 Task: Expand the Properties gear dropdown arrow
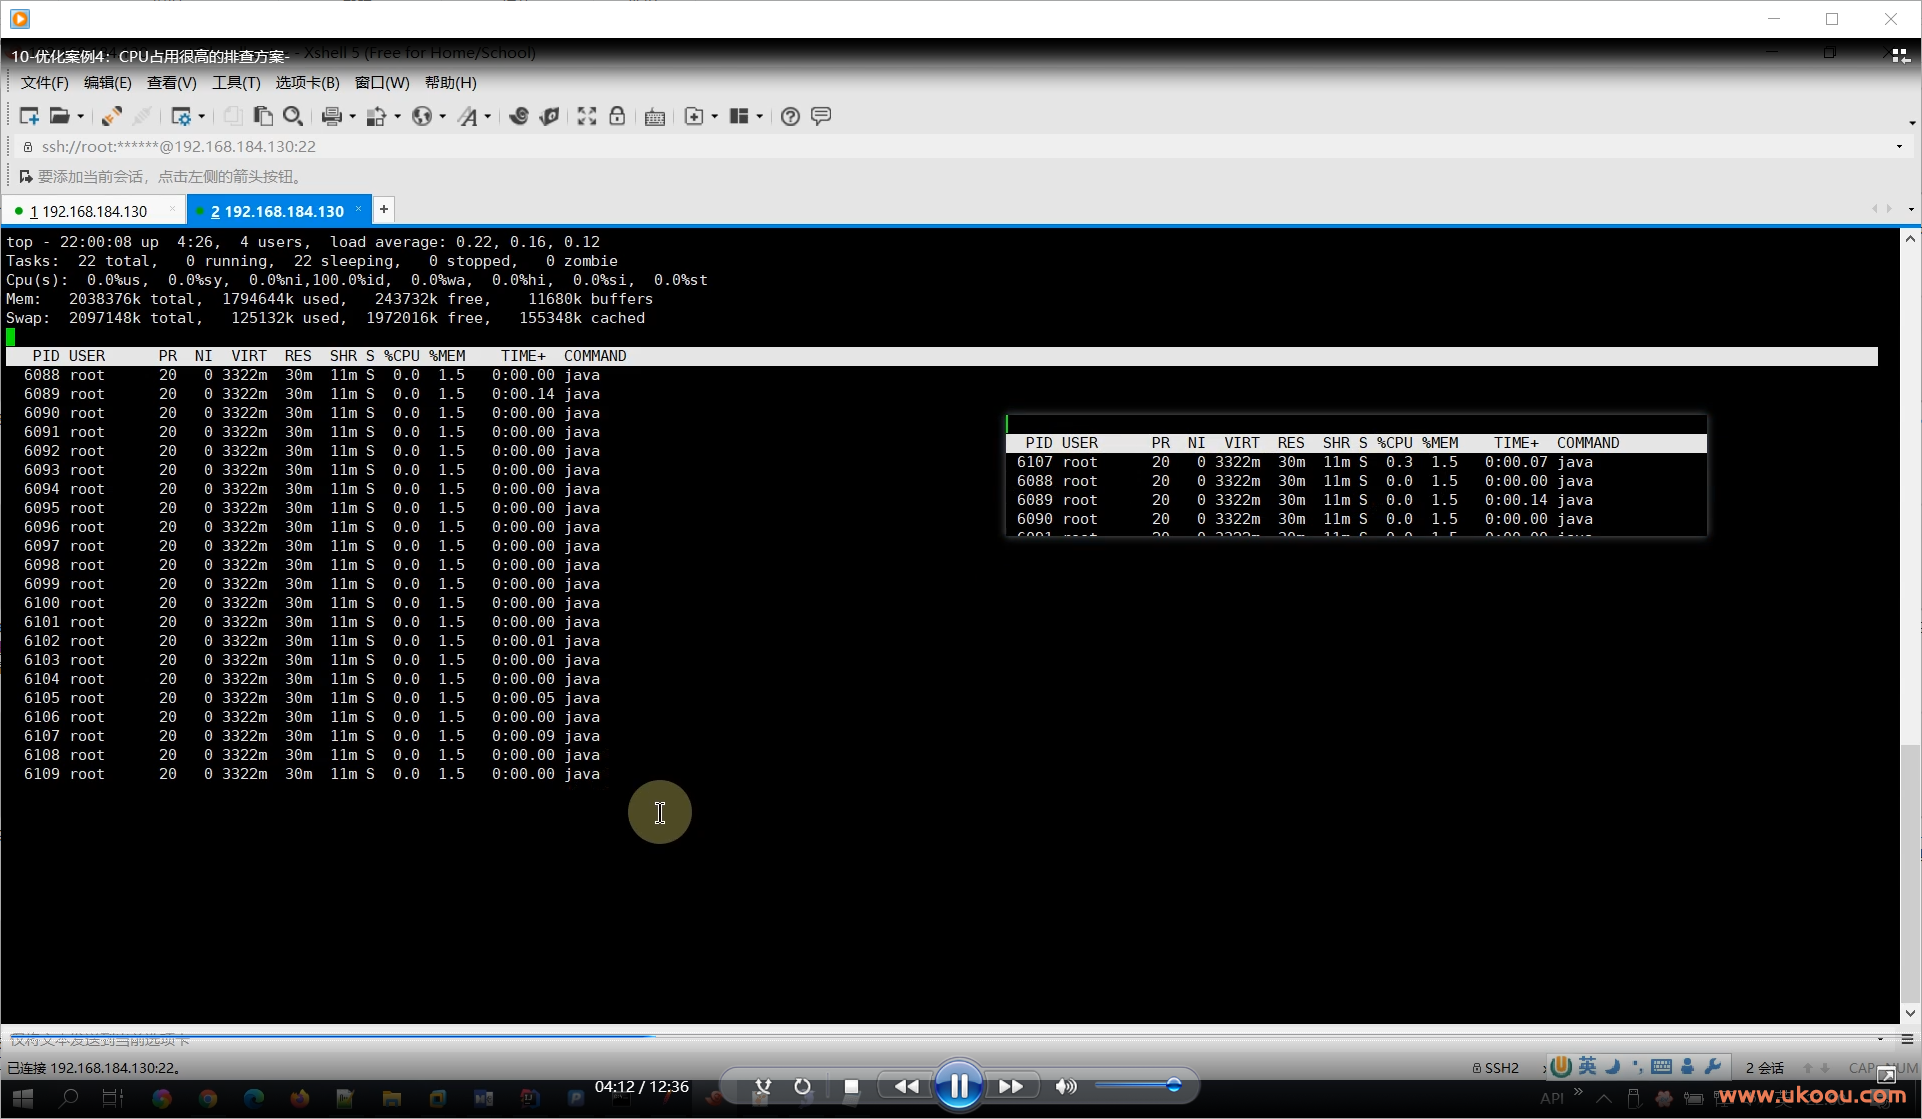point(201,116)
